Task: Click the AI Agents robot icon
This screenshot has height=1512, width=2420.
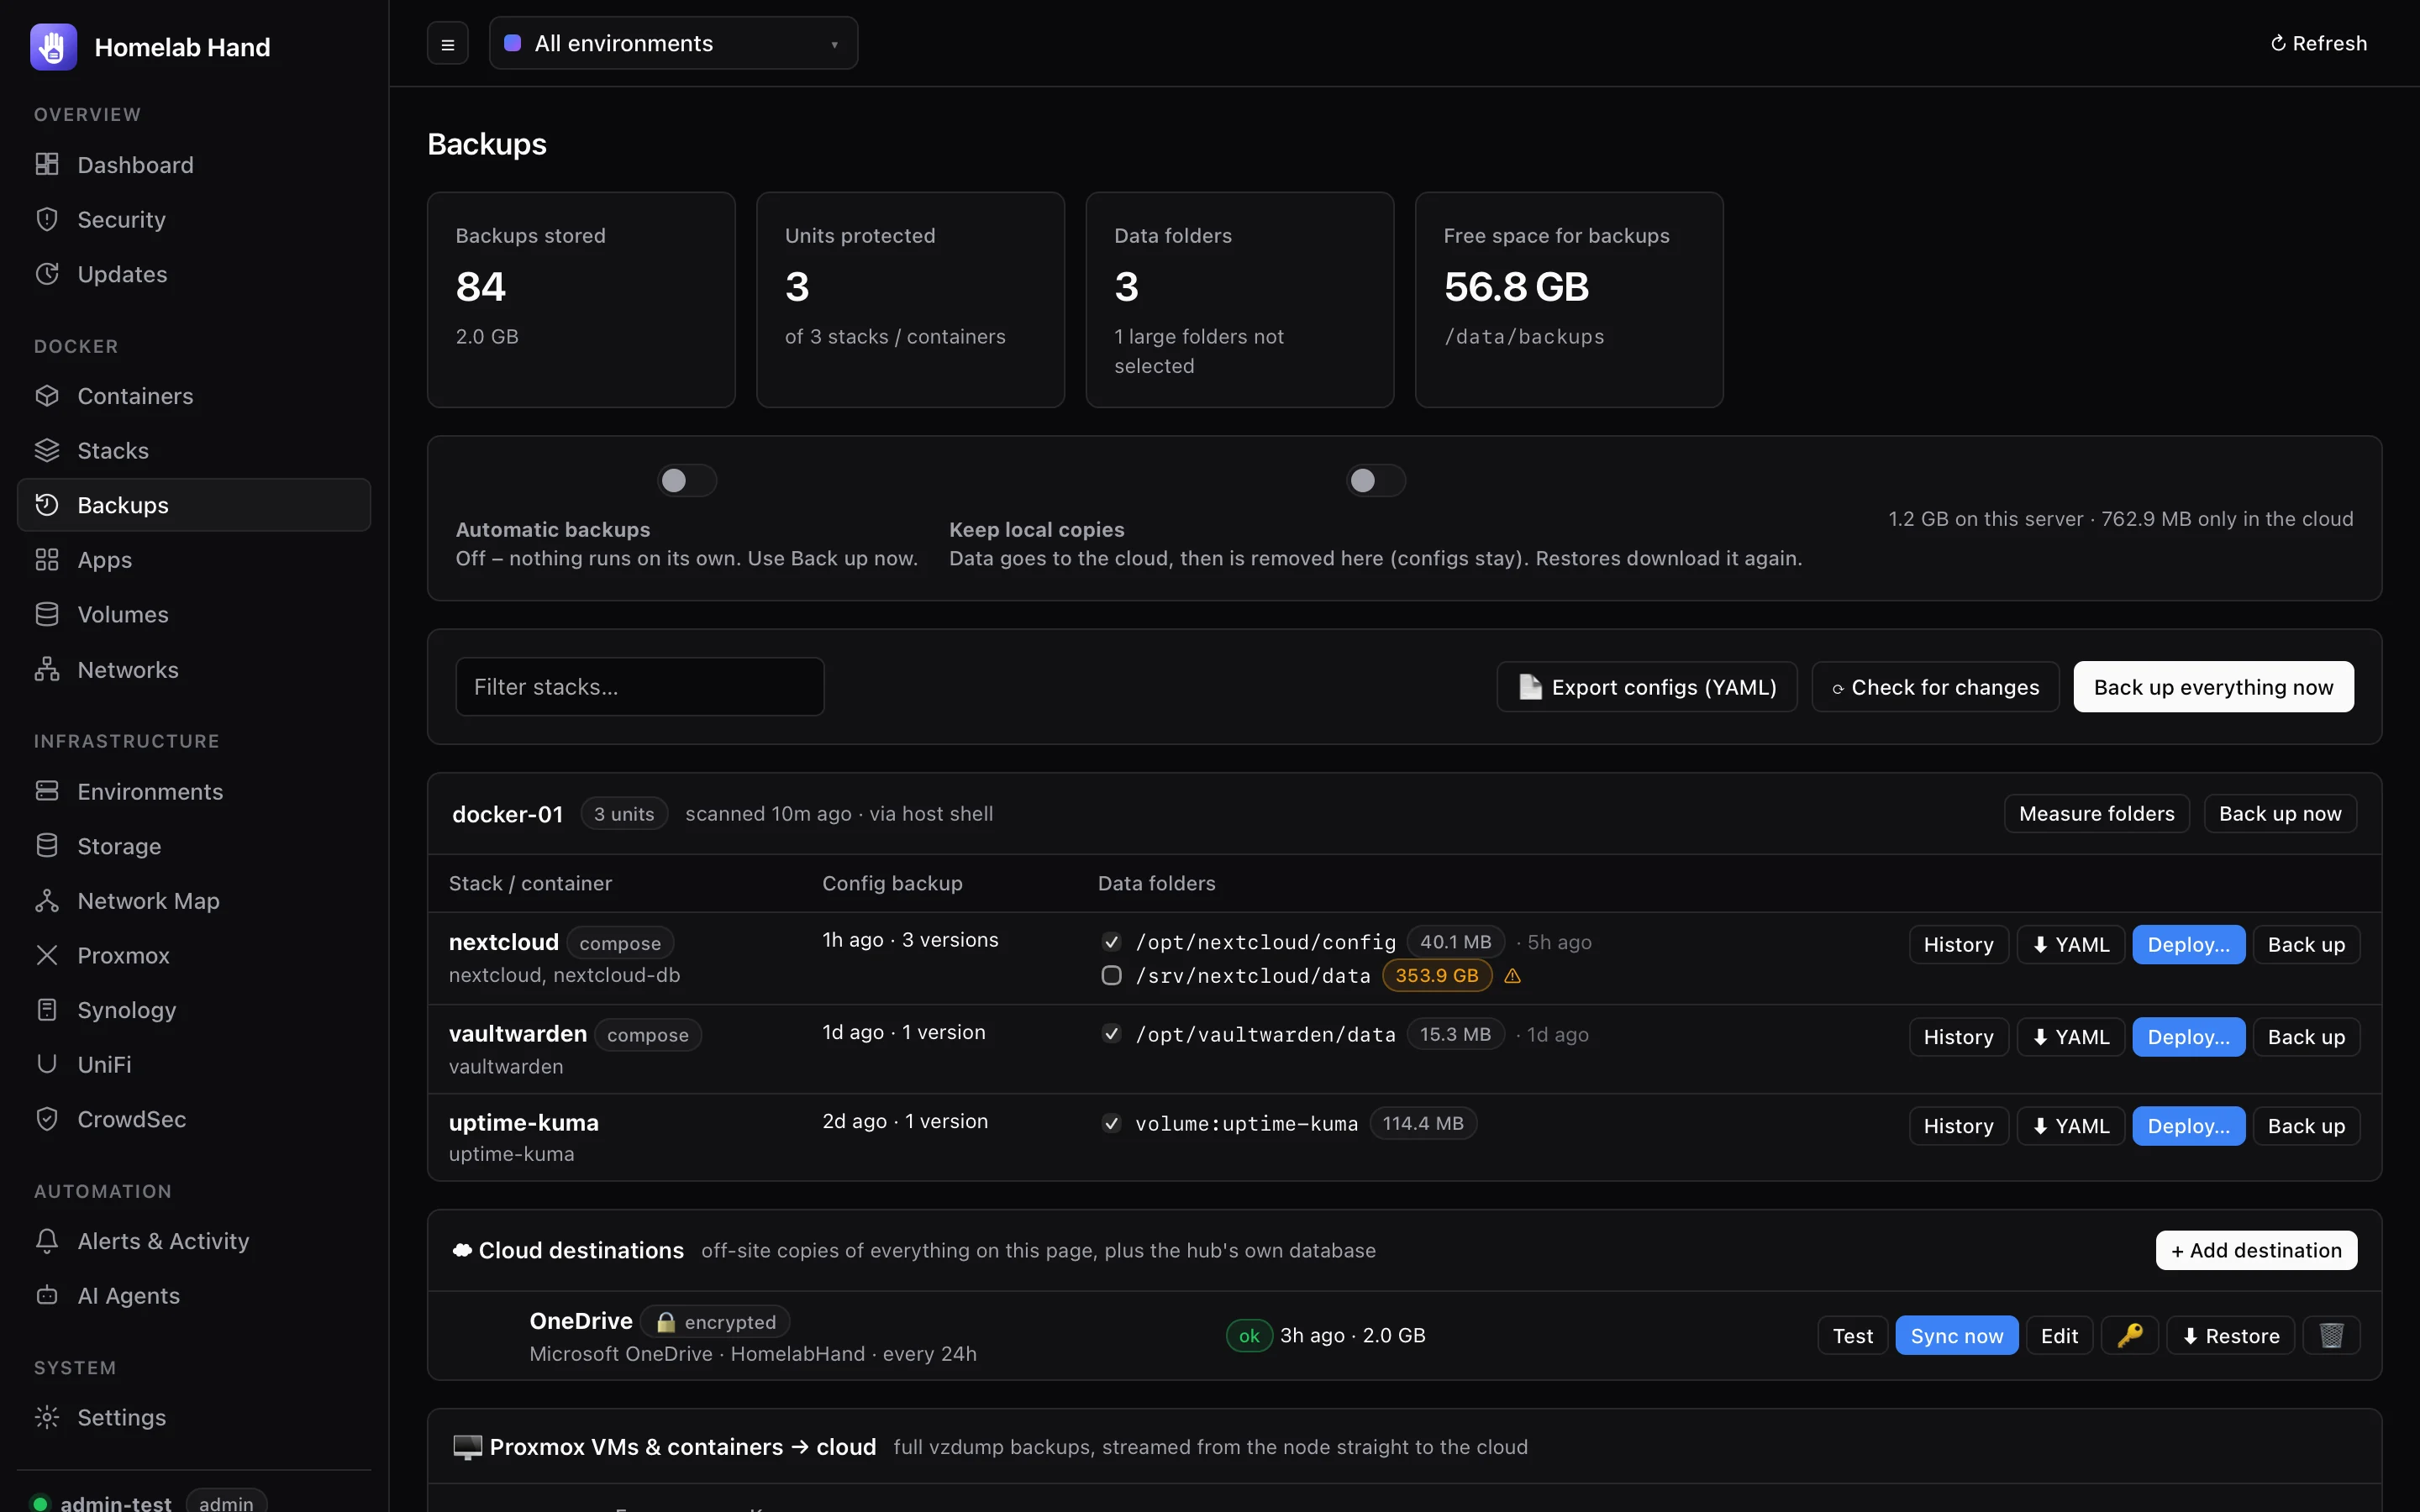Action: 47,1296
